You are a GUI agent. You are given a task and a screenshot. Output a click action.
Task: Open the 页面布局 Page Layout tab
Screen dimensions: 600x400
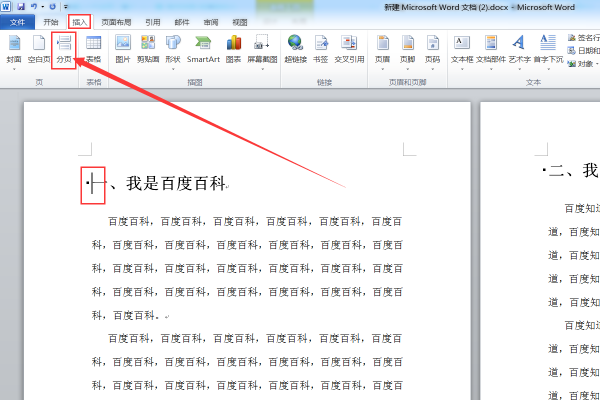tap(115, 21)
